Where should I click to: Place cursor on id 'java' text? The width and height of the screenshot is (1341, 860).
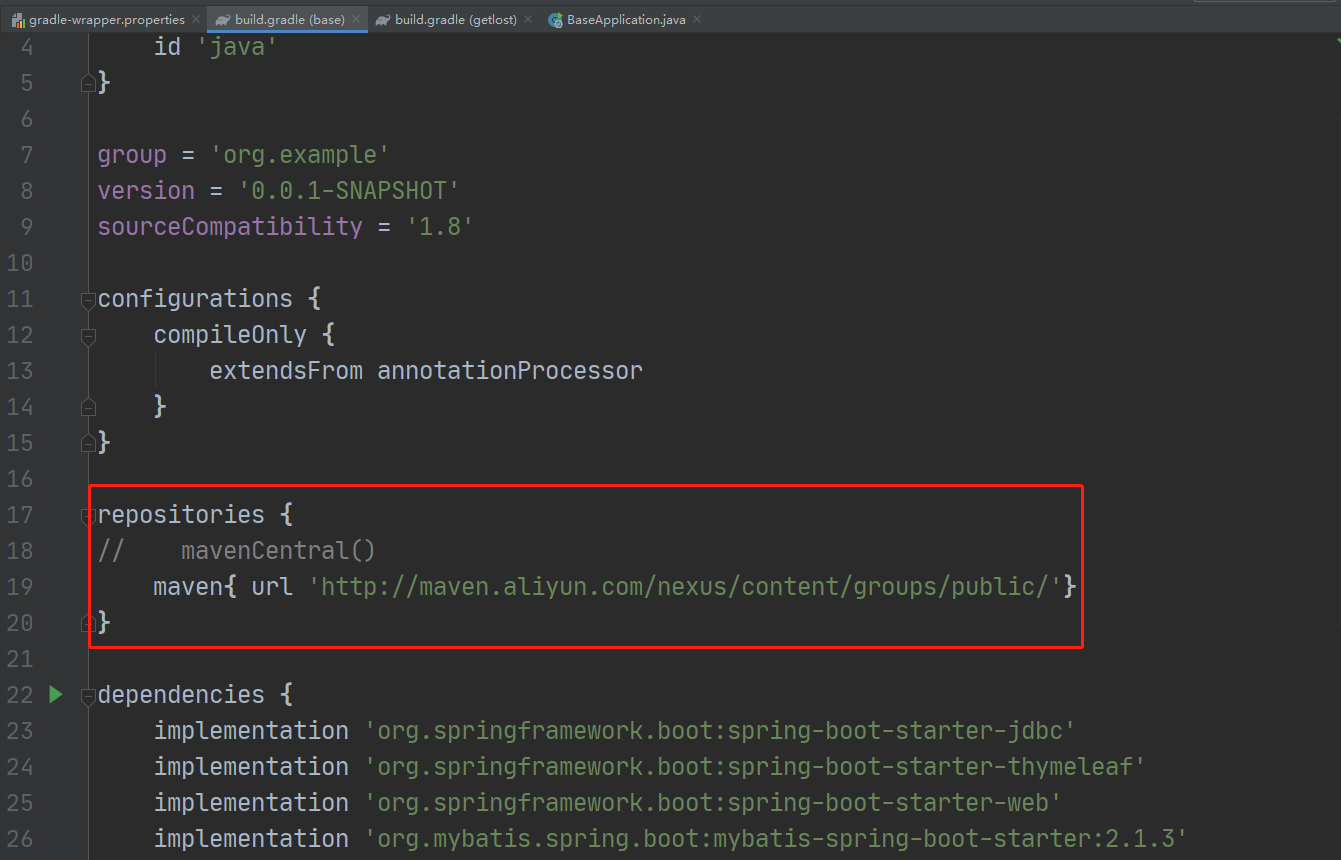[216, 46]
